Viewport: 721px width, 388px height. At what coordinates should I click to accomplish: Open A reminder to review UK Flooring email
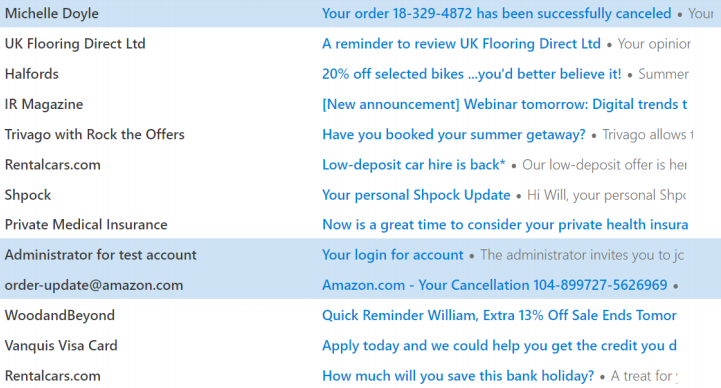coord(461,44)
